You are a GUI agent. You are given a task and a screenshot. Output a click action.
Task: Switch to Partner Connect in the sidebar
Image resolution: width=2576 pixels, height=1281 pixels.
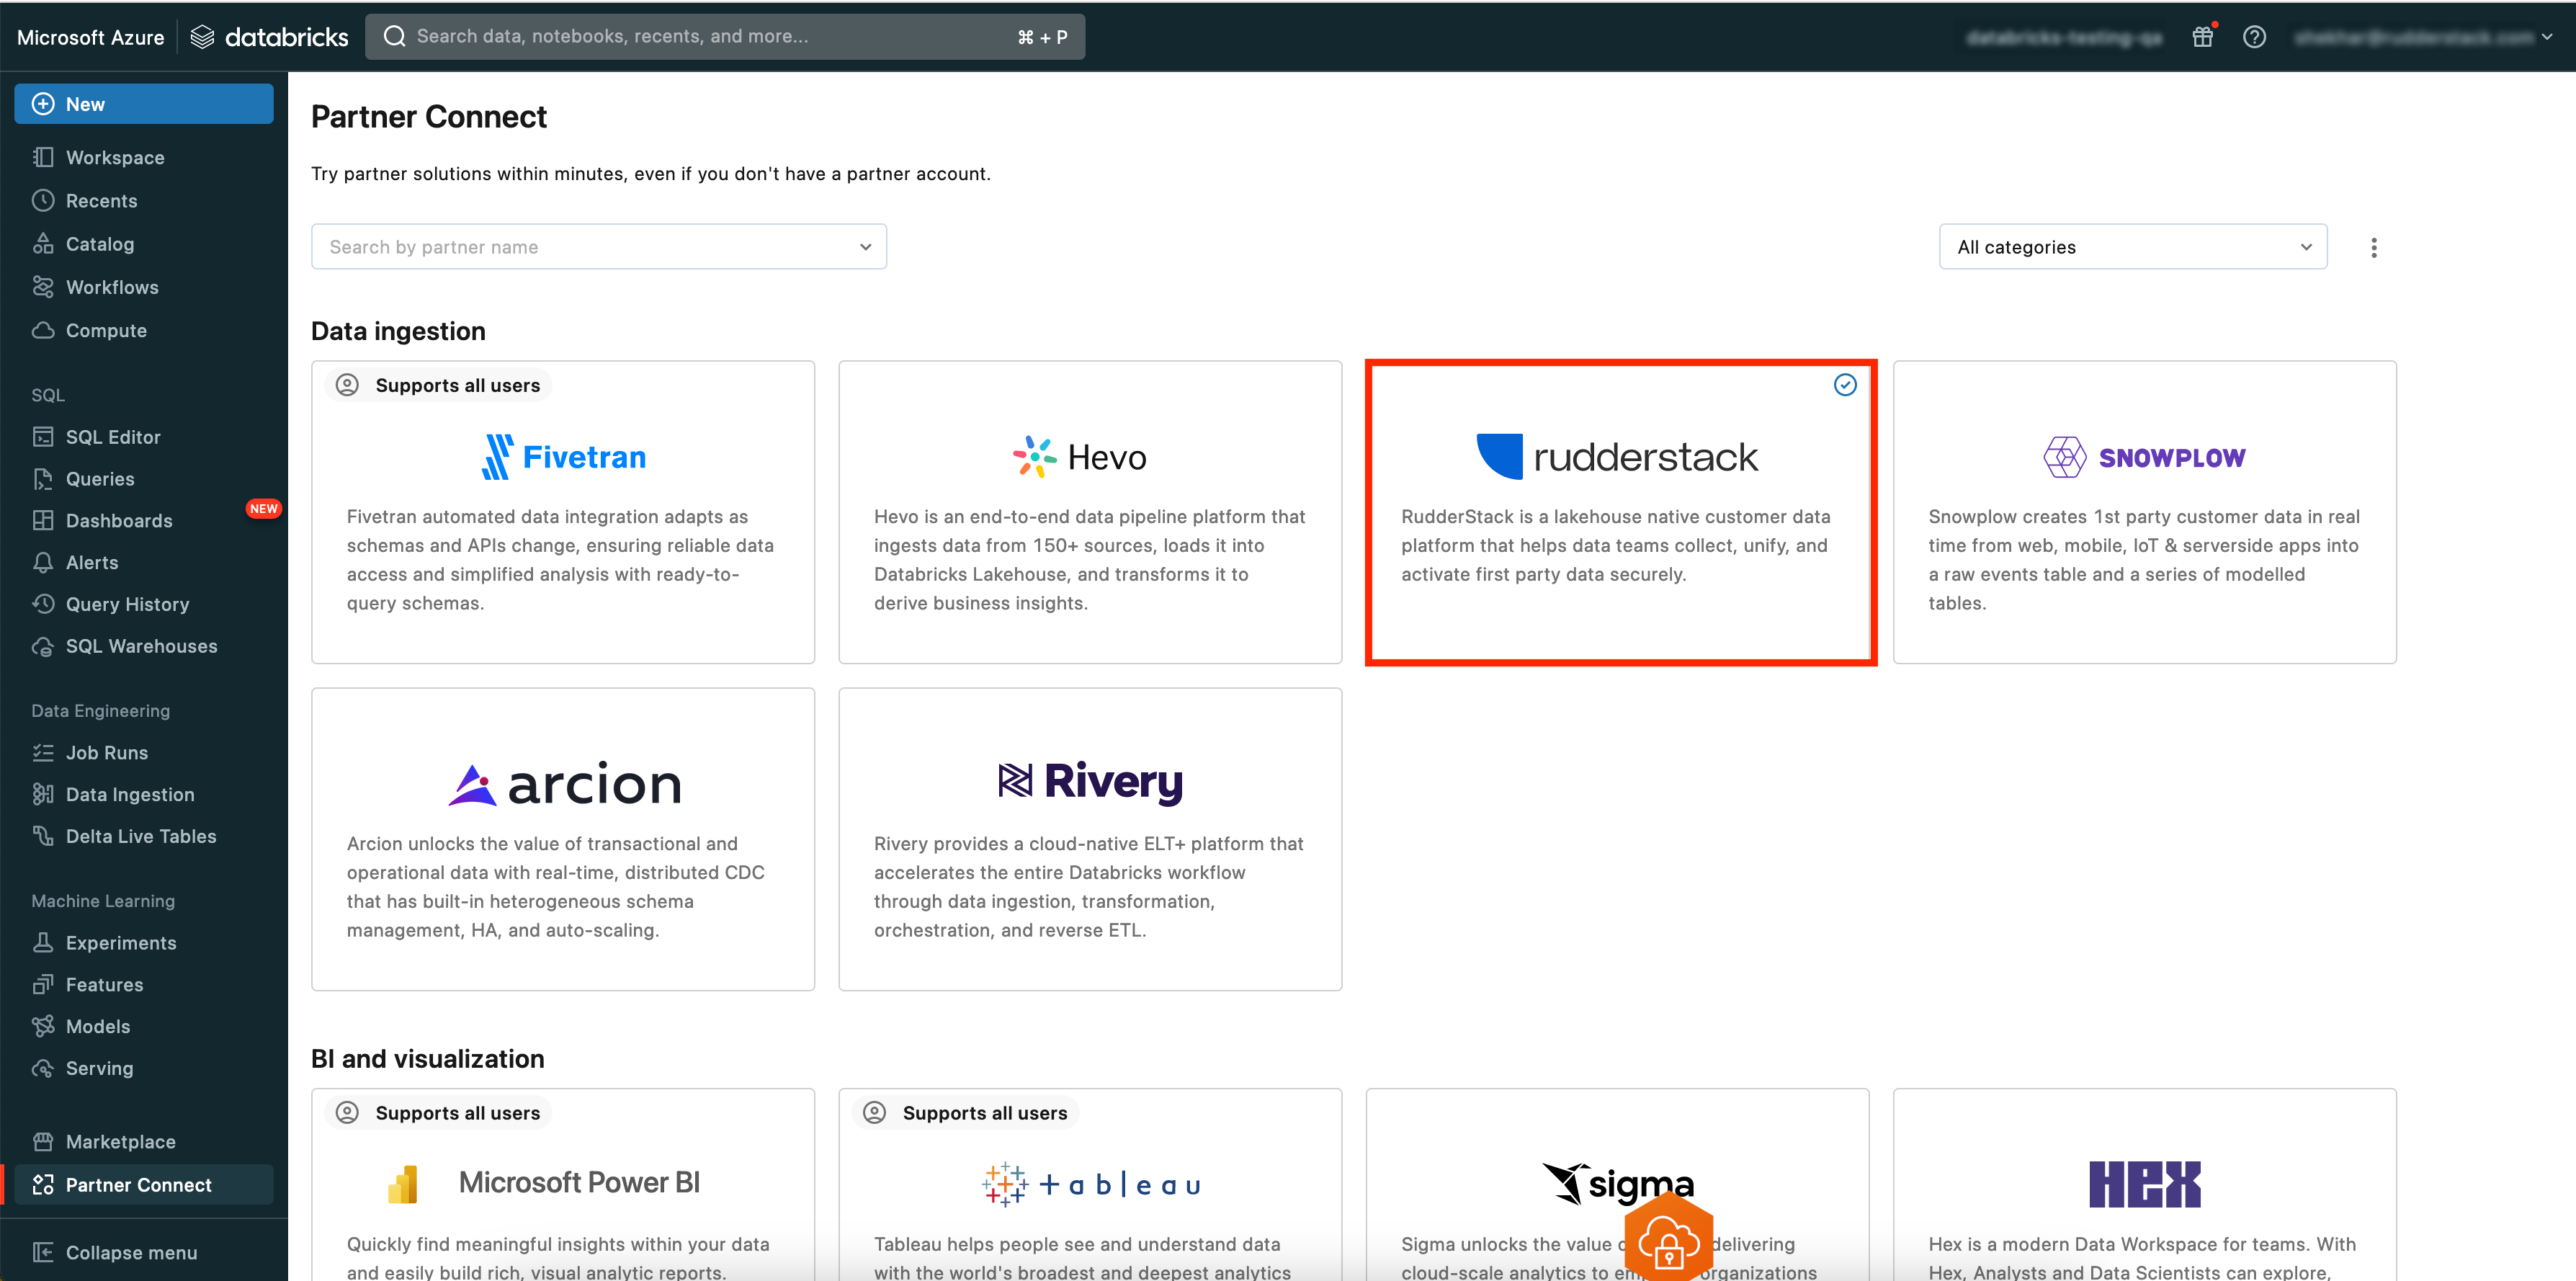[138, 1184]
